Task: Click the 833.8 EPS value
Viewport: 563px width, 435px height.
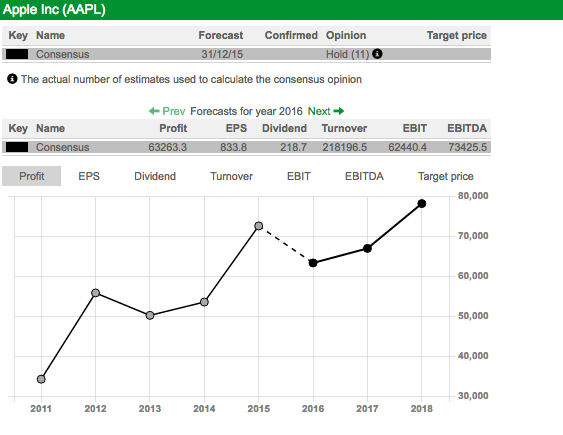Action: coord(234,147)
